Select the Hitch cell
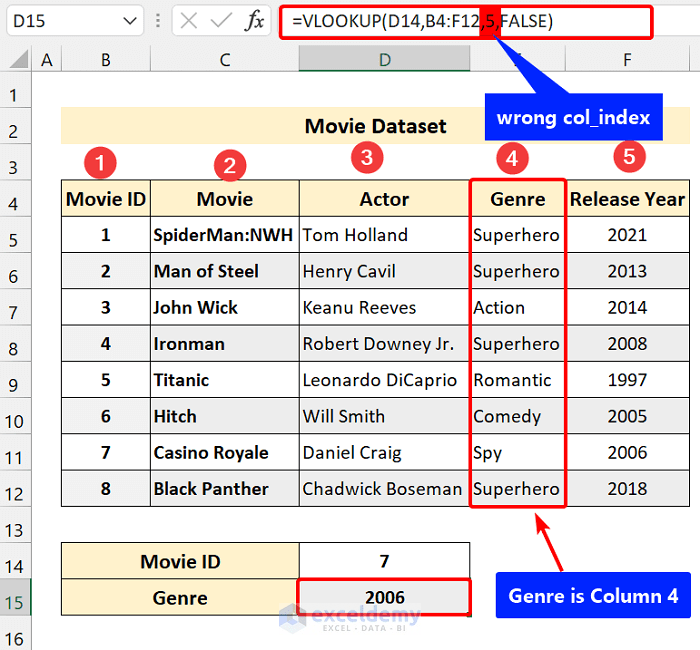Screen dimensions: 700x650 (225, 416)
